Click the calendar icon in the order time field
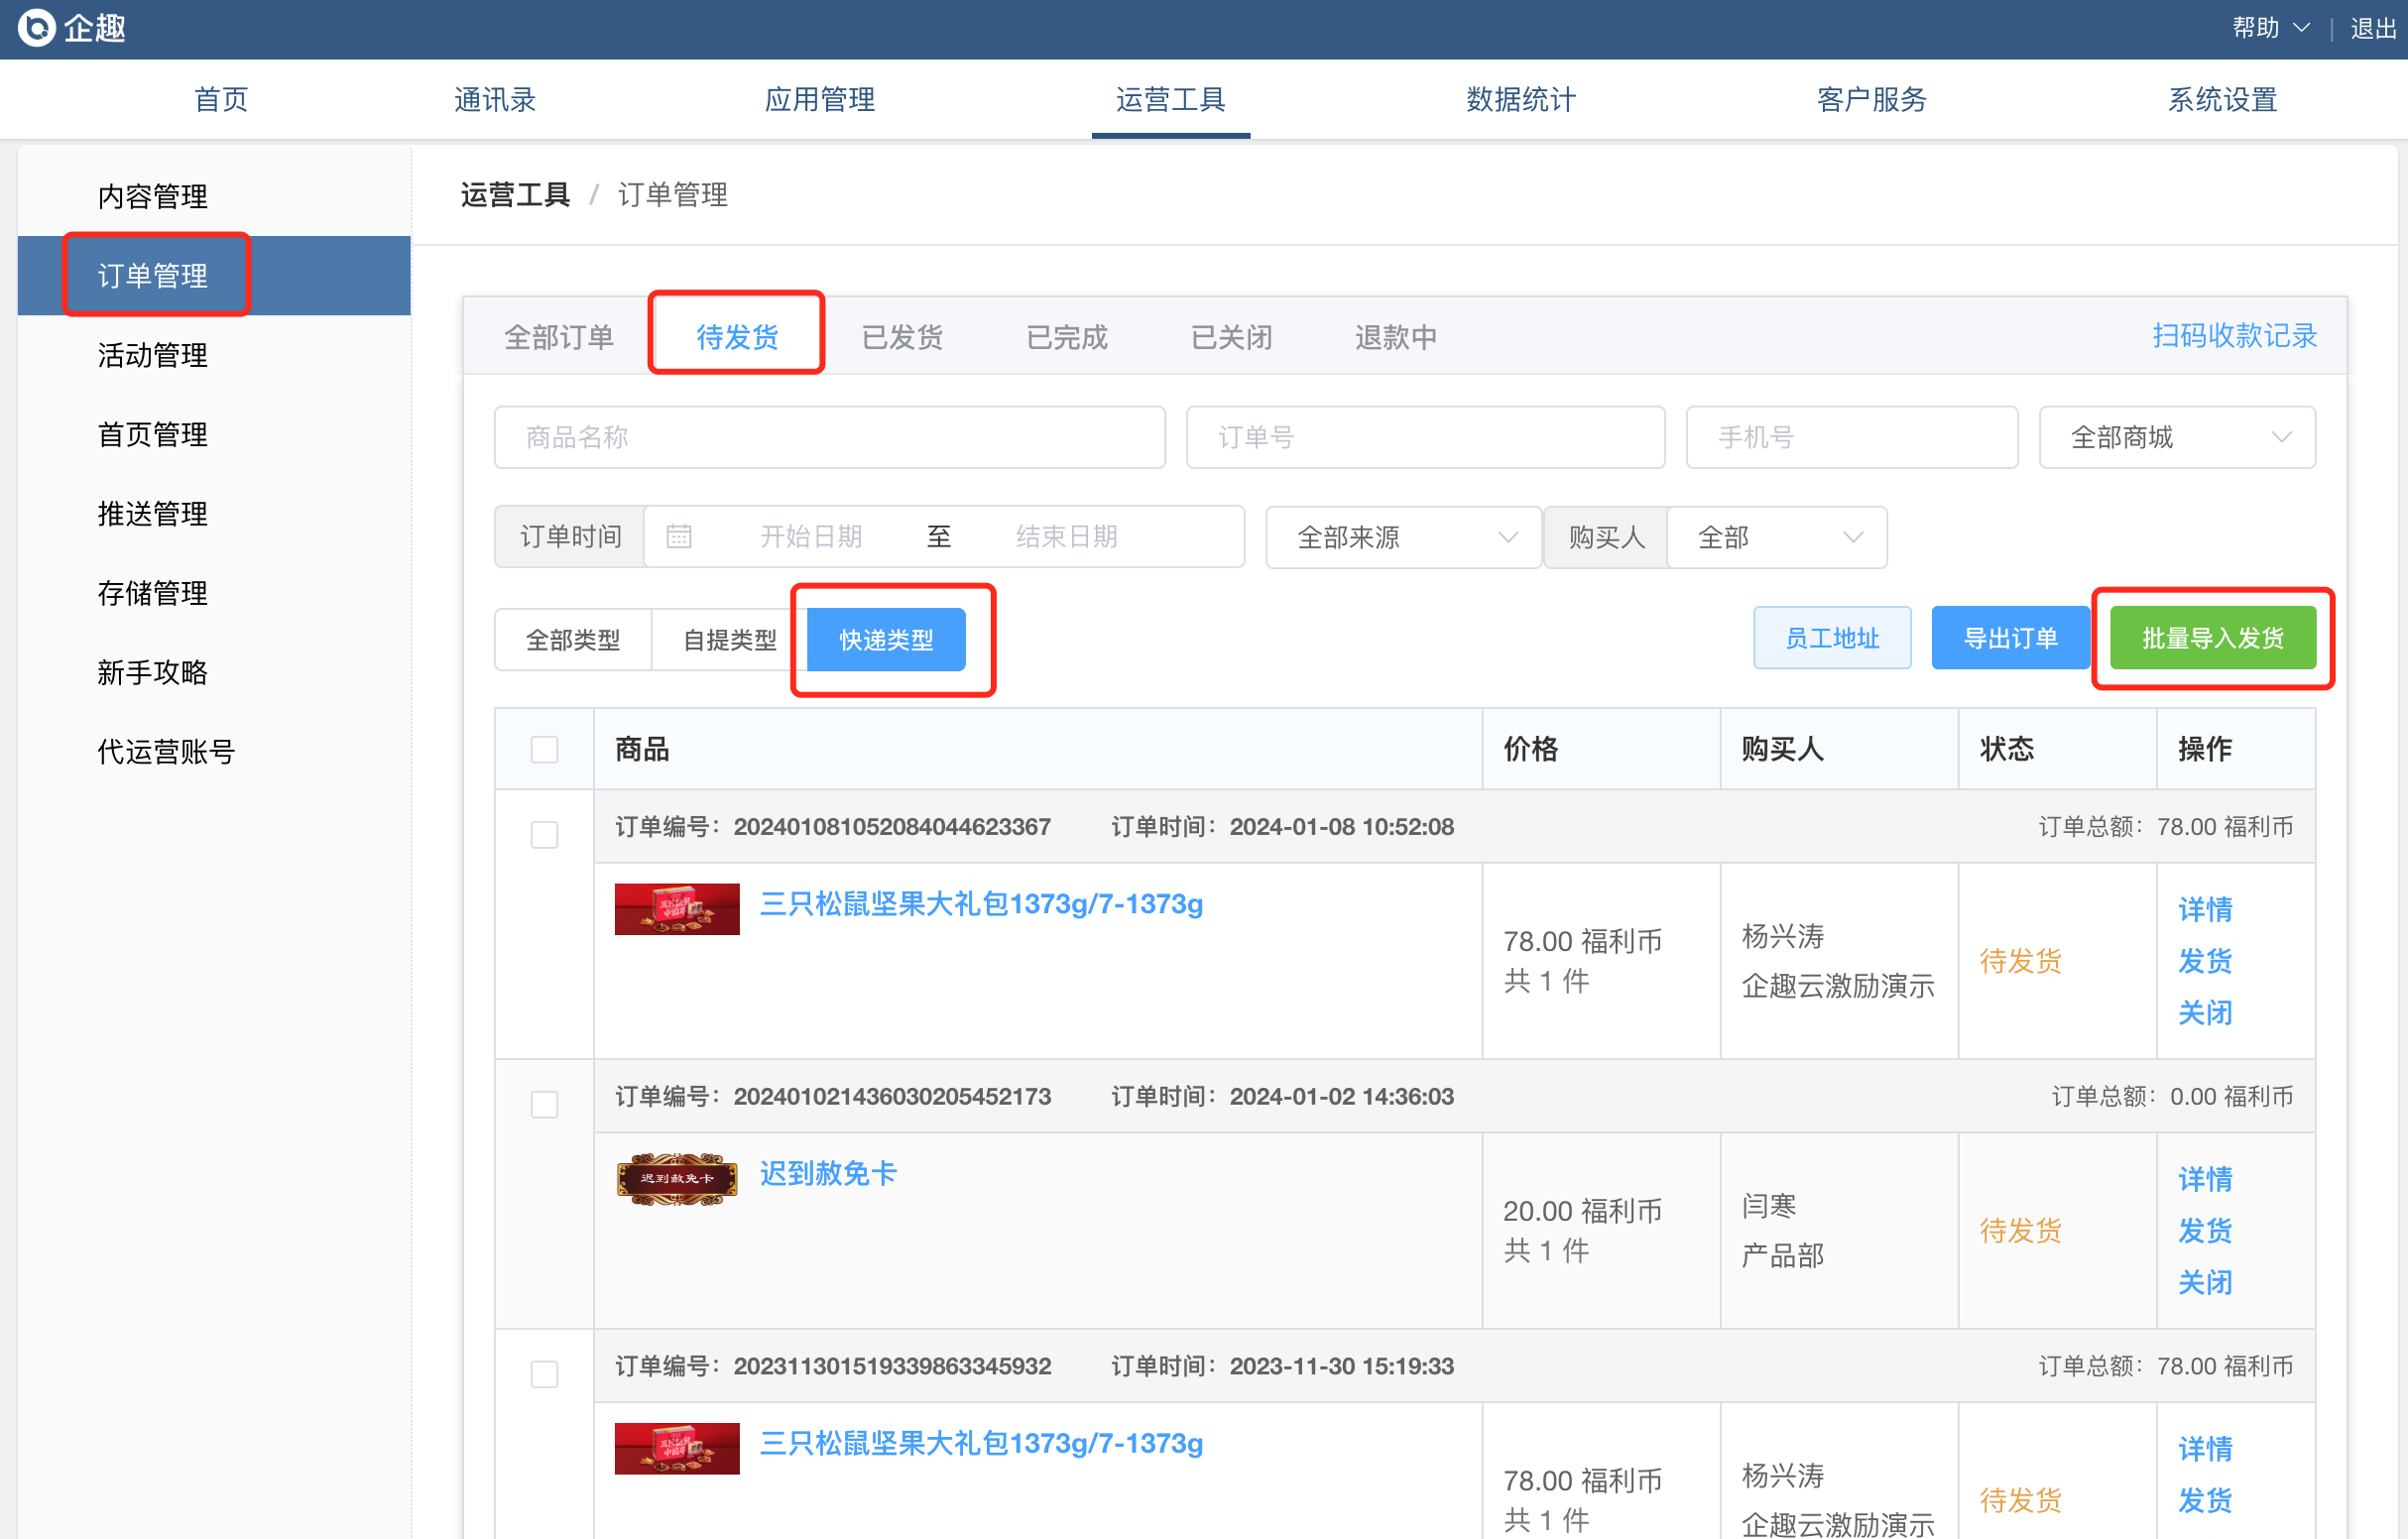This screenshot has width=2408, height=1539. click(x=679, y=537)
